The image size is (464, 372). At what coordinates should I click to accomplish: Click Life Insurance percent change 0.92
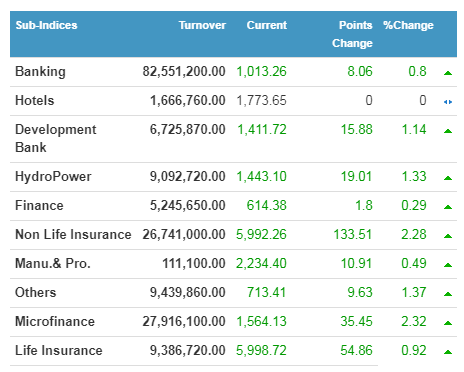pos(414,350)
